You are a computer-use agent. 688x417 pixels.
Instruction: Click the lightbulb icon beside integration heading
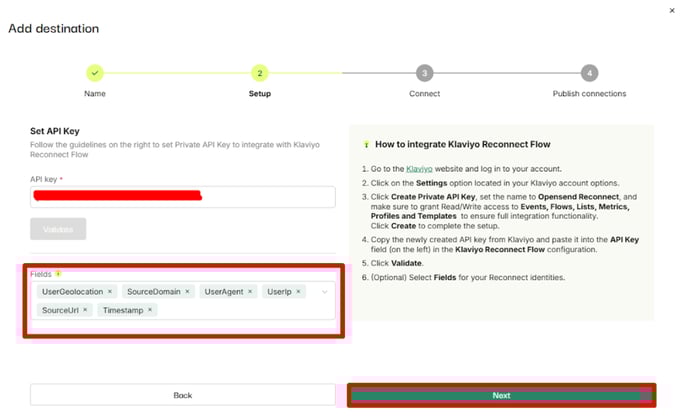pos(366,144)
